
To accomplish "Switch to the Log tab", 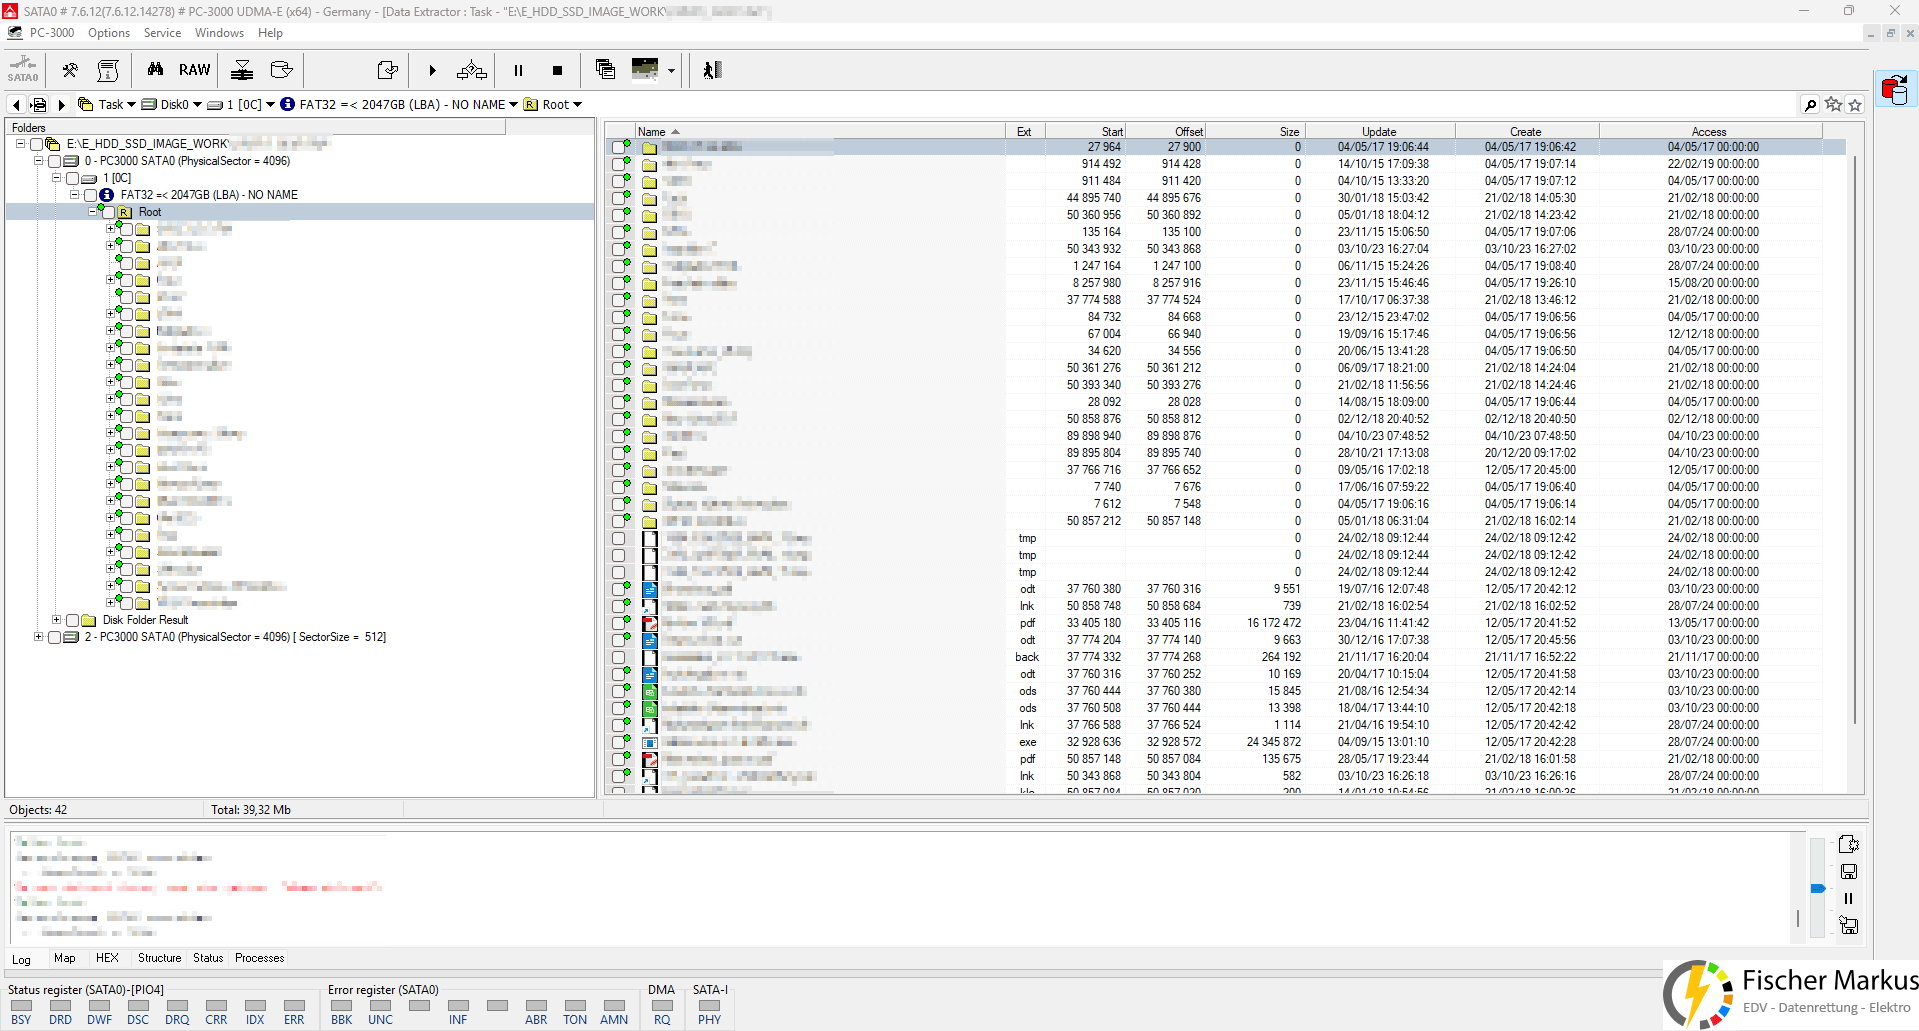I will (x=21, y=959).
